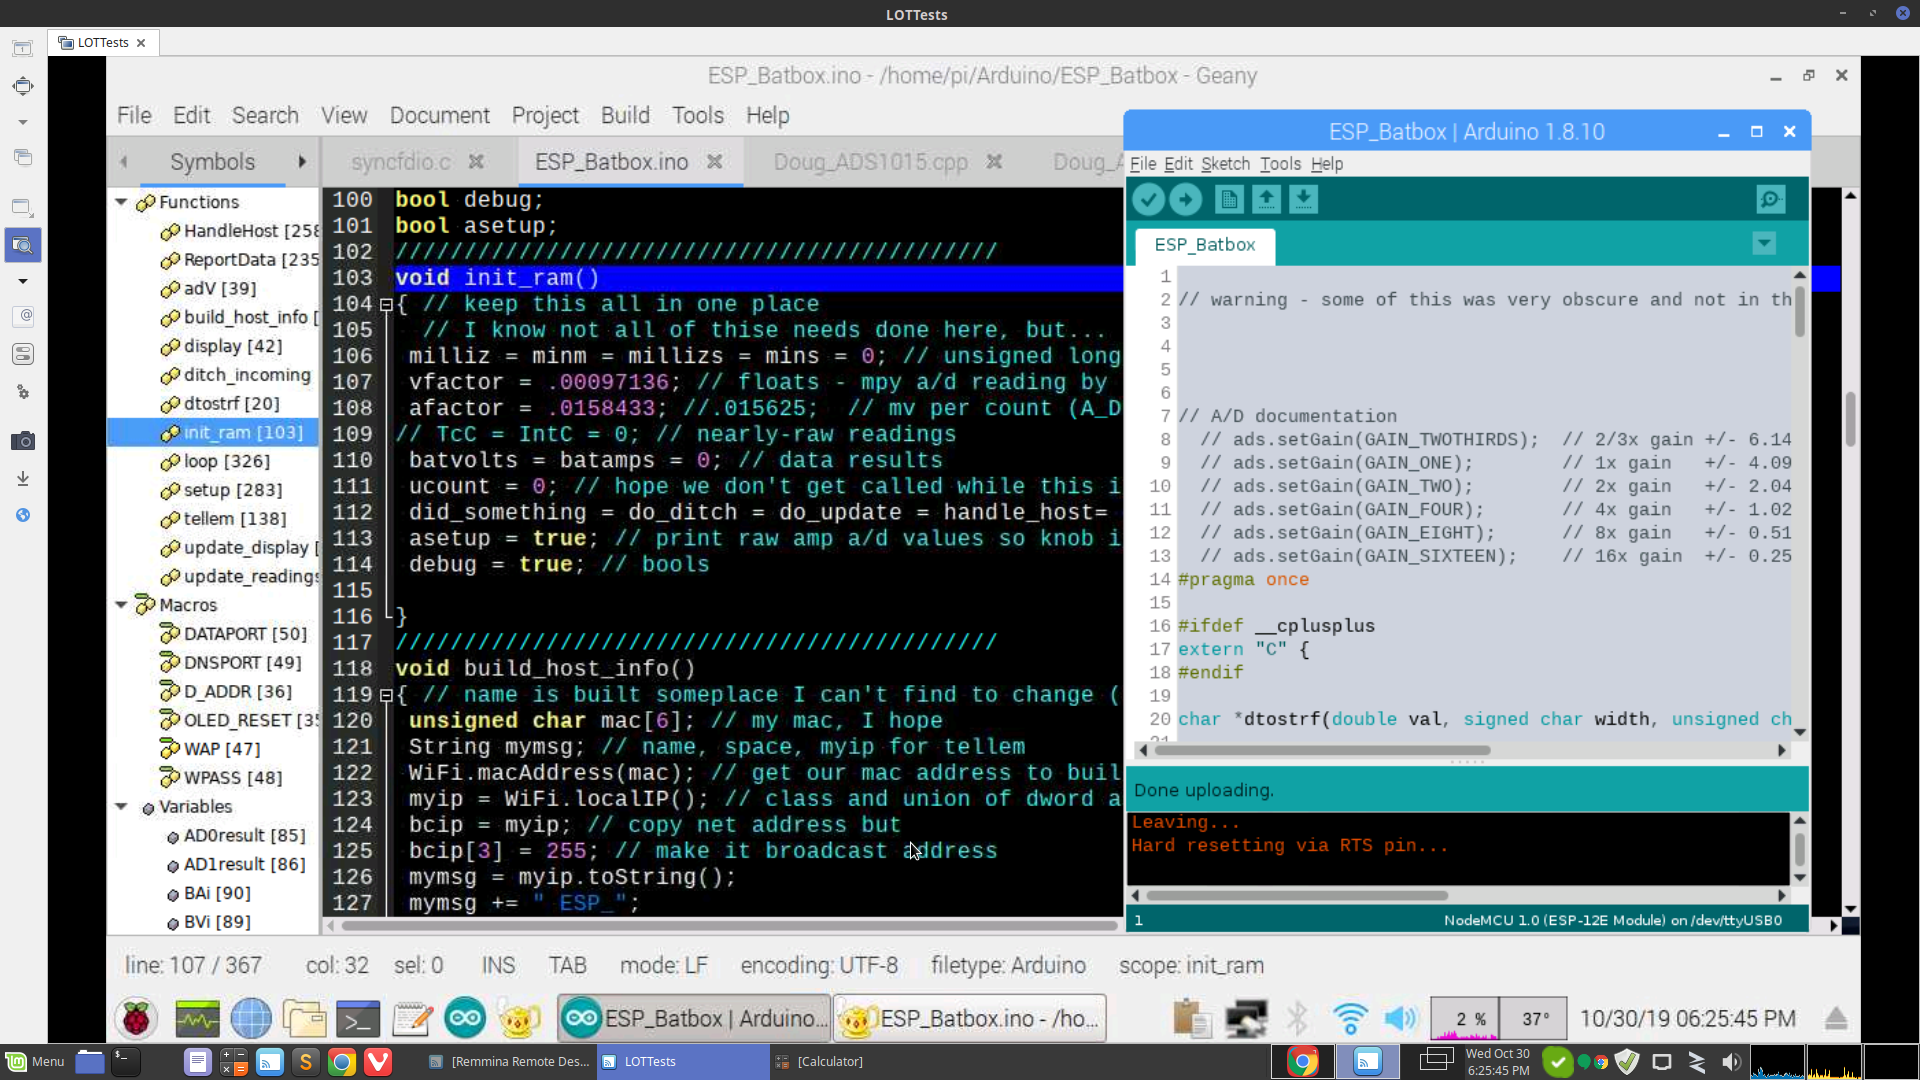This screenshot has width=1920, height=1080.
Task: Create a new sketch in Arduino
Action: tap(1229, 200)
